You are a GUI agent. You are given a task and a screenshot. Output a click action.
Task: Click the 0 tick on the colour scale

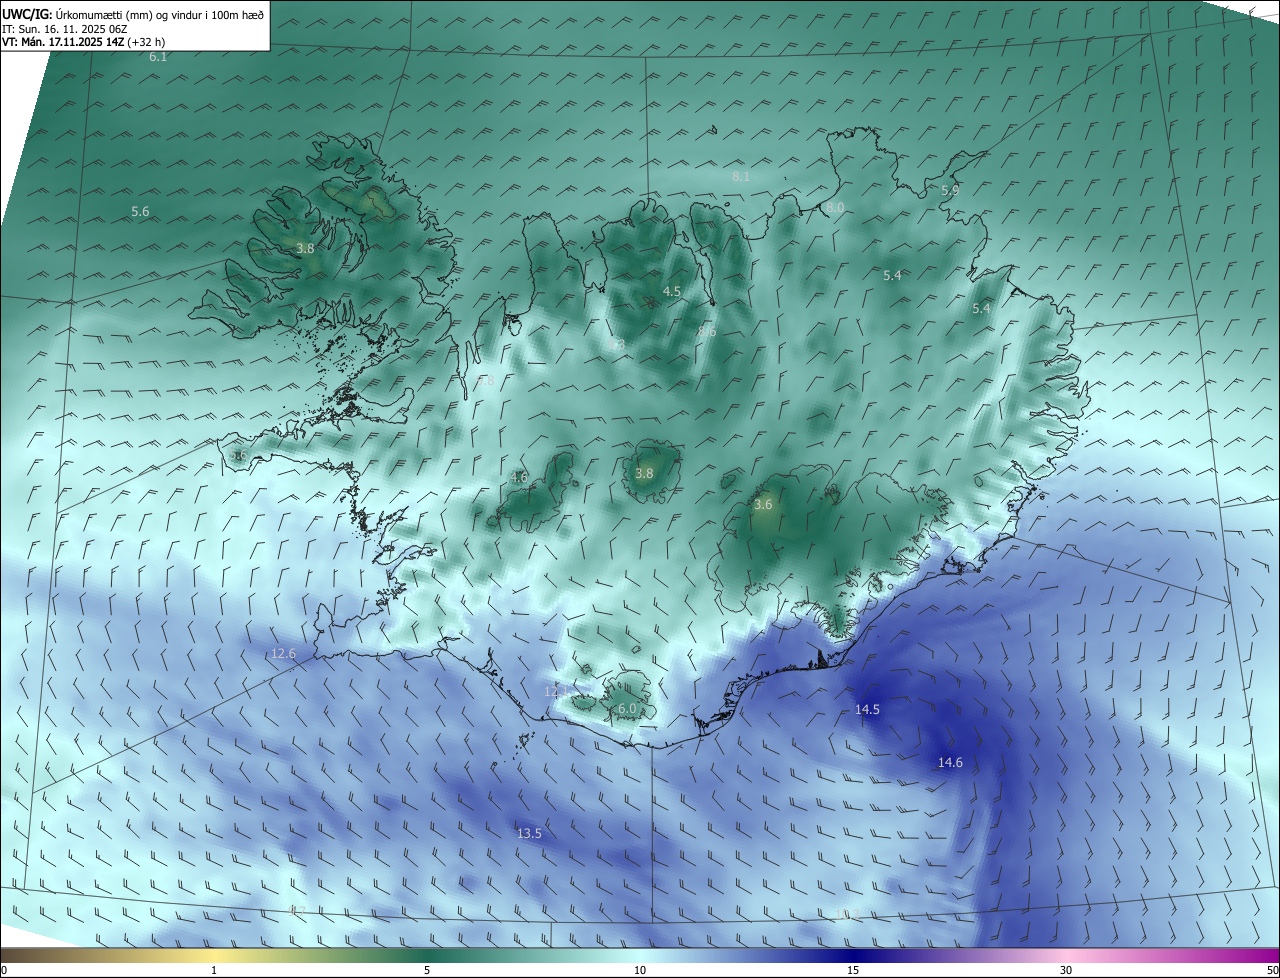(x=4, y=970)
